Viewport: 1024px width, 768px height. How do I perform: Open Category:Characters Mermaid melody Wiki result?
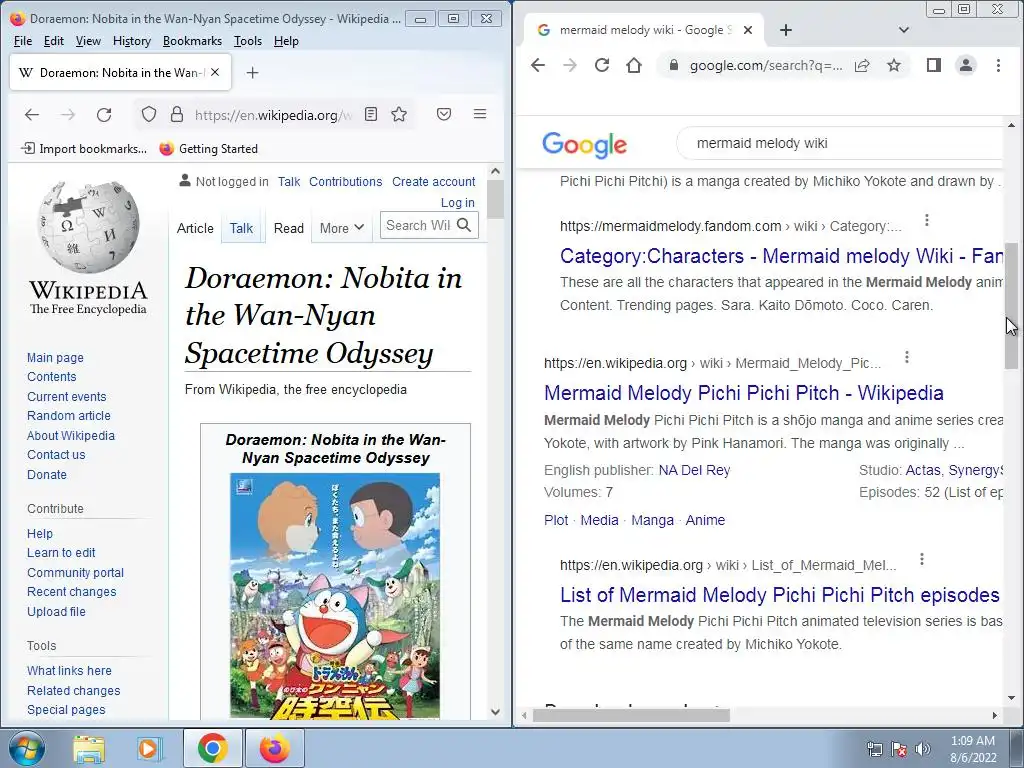point(781,255)
